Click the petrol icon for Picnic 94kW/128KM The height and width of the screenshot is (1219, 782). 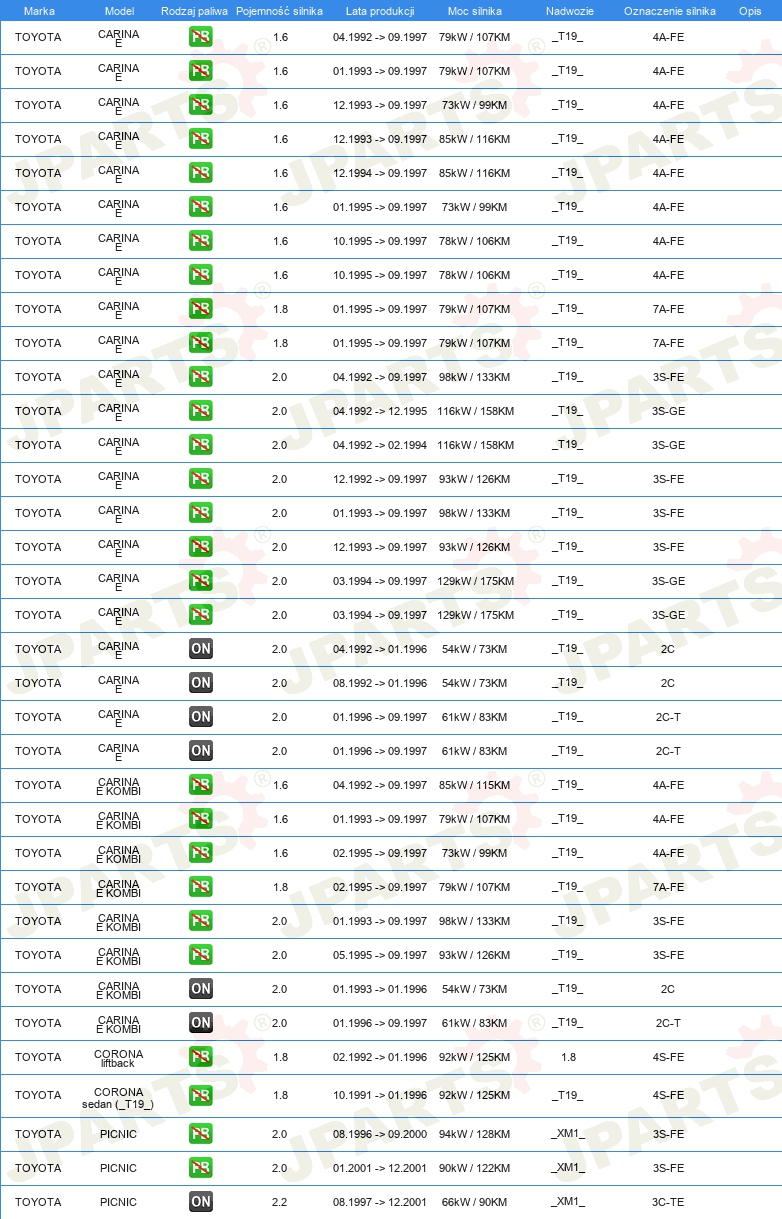(x=201, y=1134)
